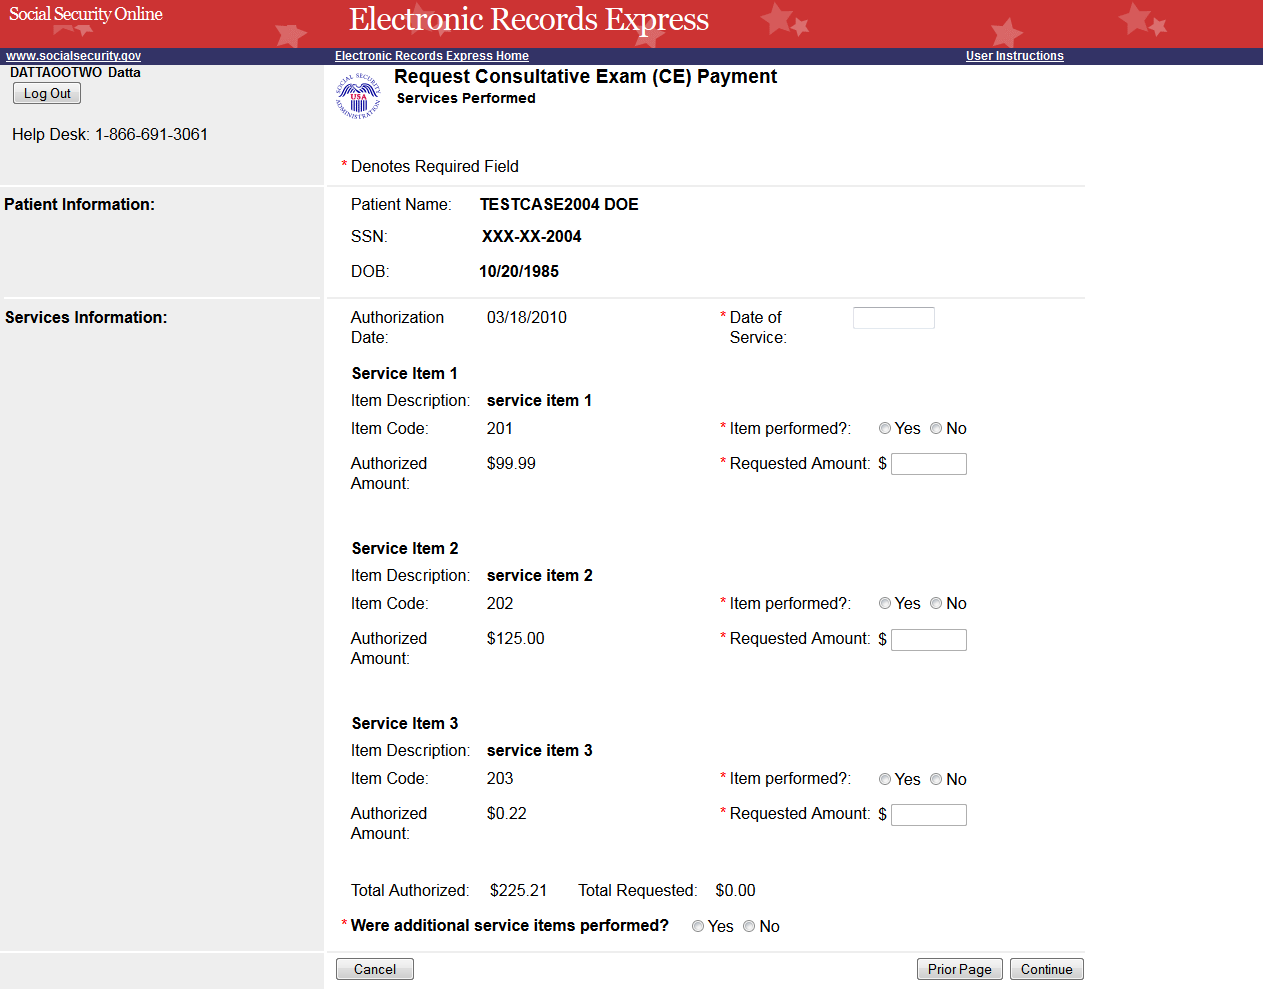Select Yes for additional service items performed

pos(698,927)
